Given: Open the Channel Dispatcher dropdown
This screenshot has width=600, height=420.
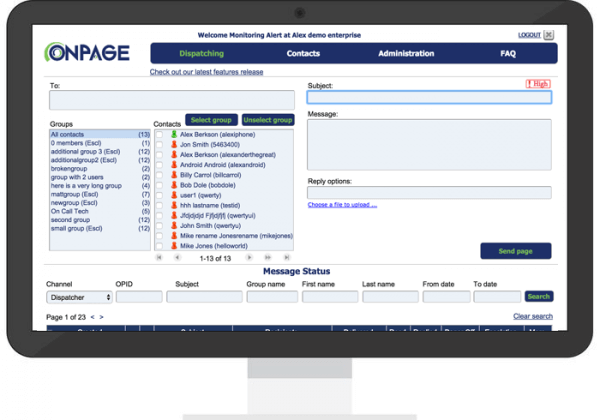Looking at the screenshot, I should [79, 297].
